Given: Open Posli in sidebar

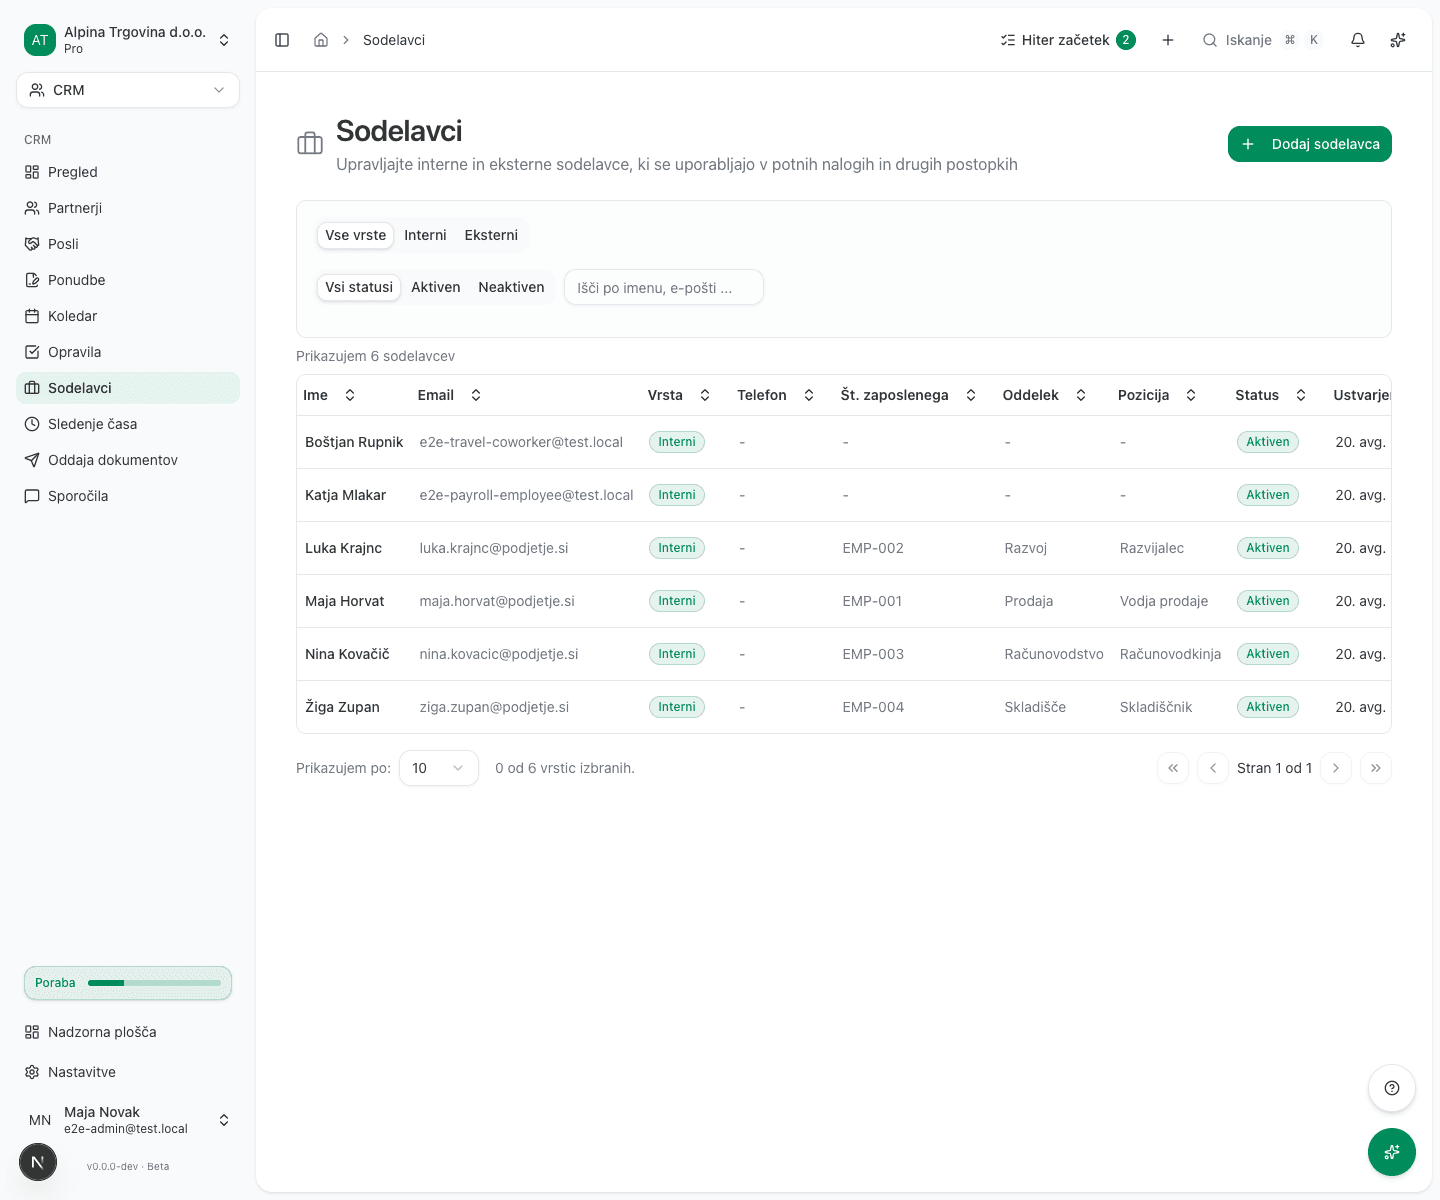Looking at the screenshot, I should (x=128, y=244).
